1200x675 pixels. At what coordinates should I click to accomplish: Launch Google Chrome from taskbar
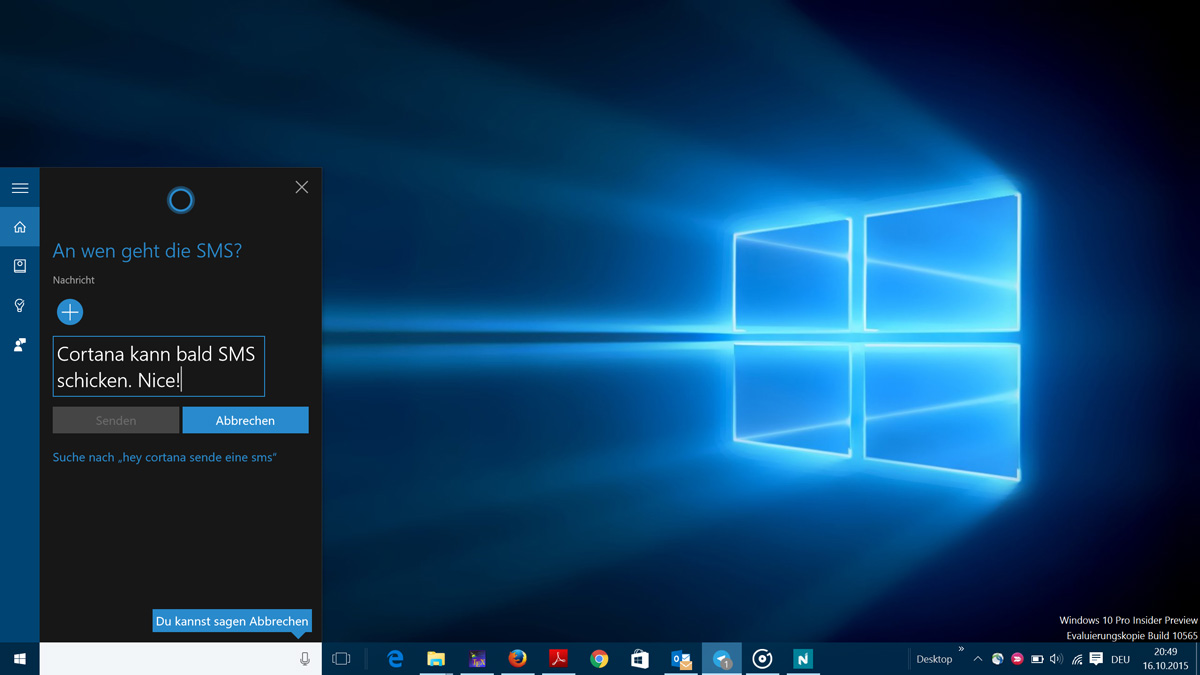pos(599,659)
